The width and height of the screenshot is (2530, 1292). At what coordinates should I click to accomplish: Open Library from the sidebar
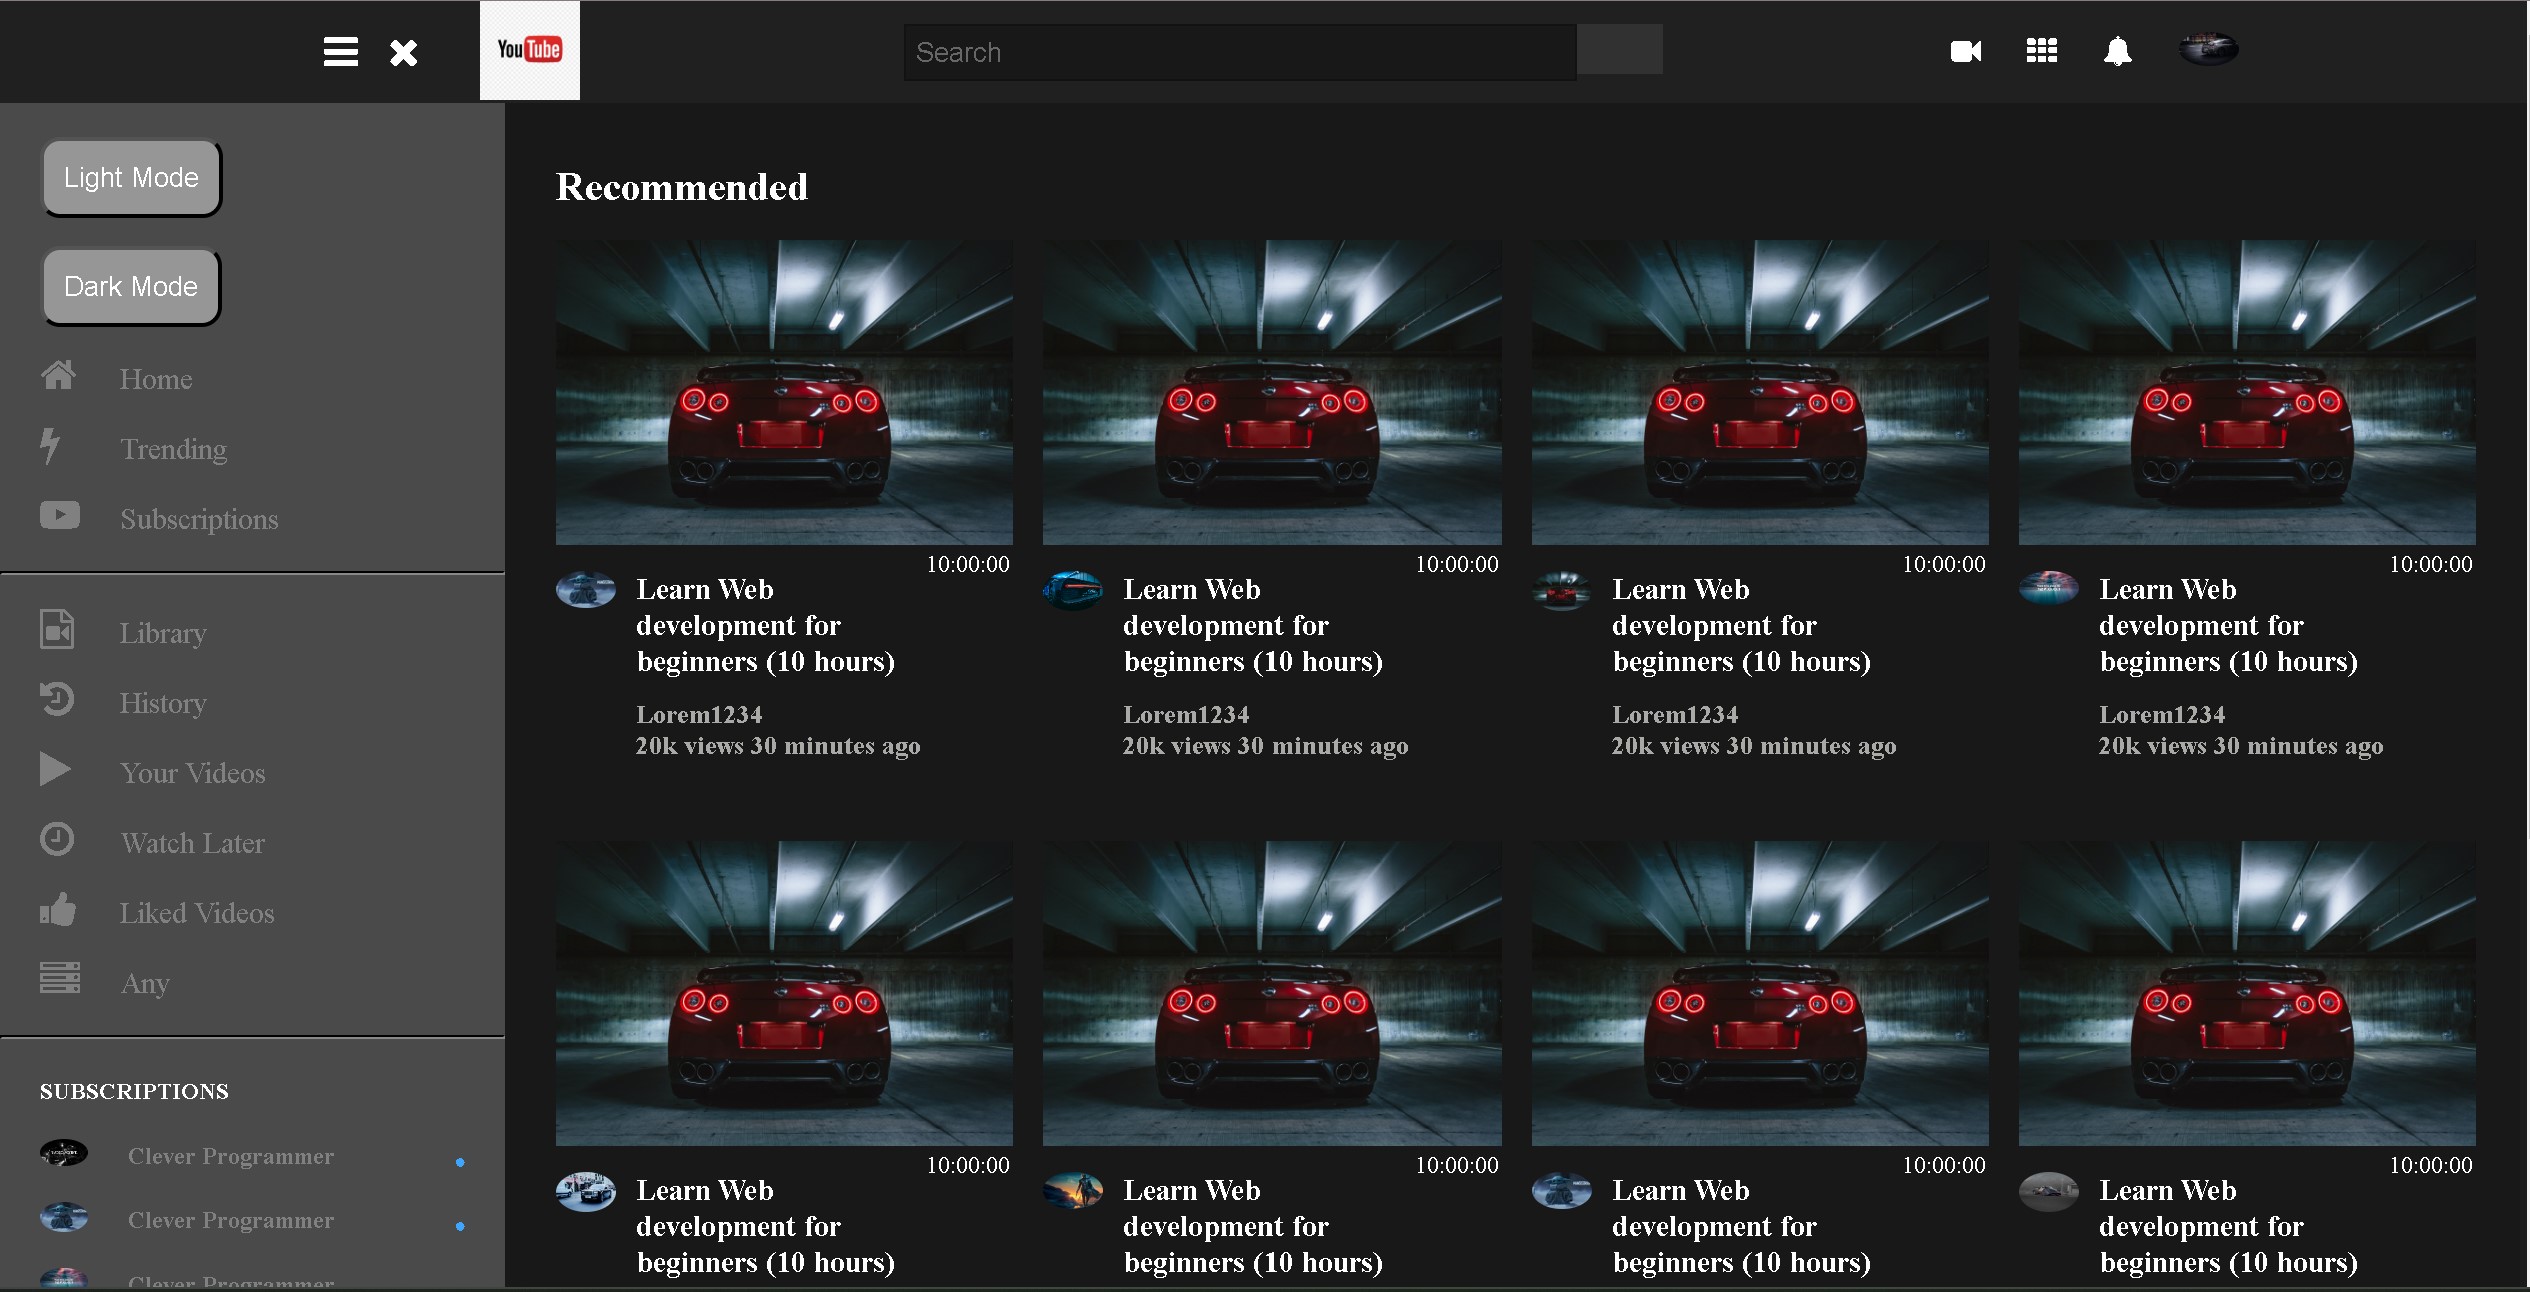point(163,633)
